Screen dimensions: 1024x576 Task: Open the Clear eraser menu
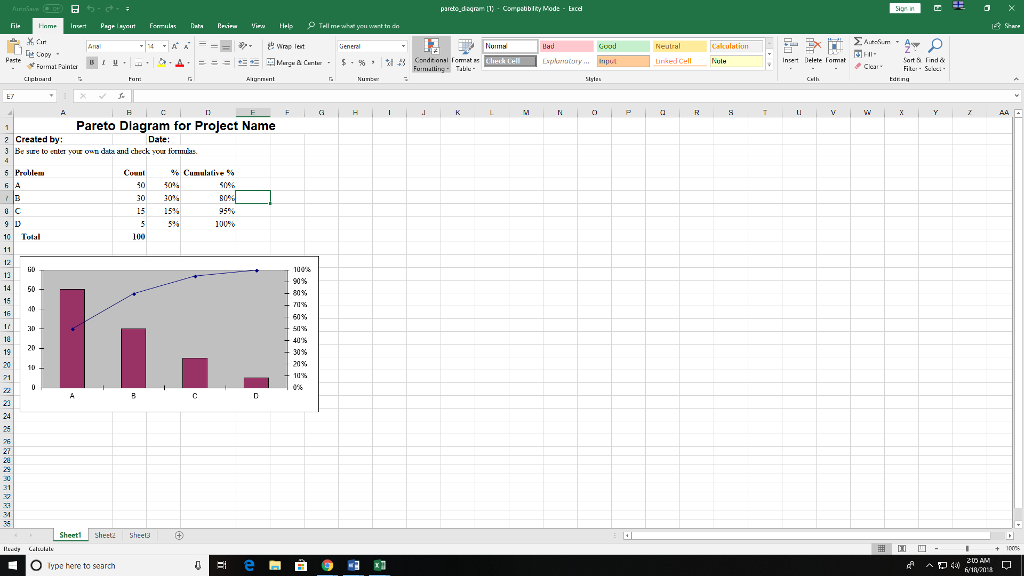coord(869,66)
